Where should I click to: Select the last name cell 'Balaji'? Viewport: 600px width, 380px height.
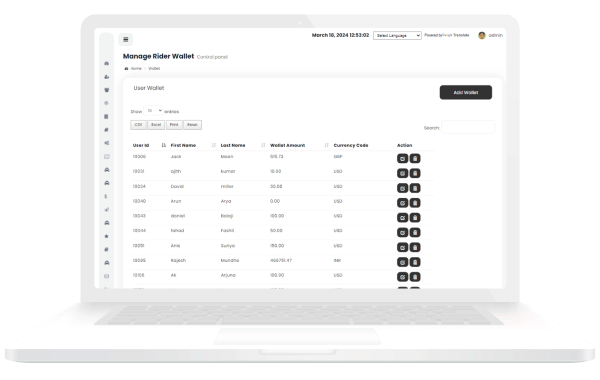pos(227,216)
